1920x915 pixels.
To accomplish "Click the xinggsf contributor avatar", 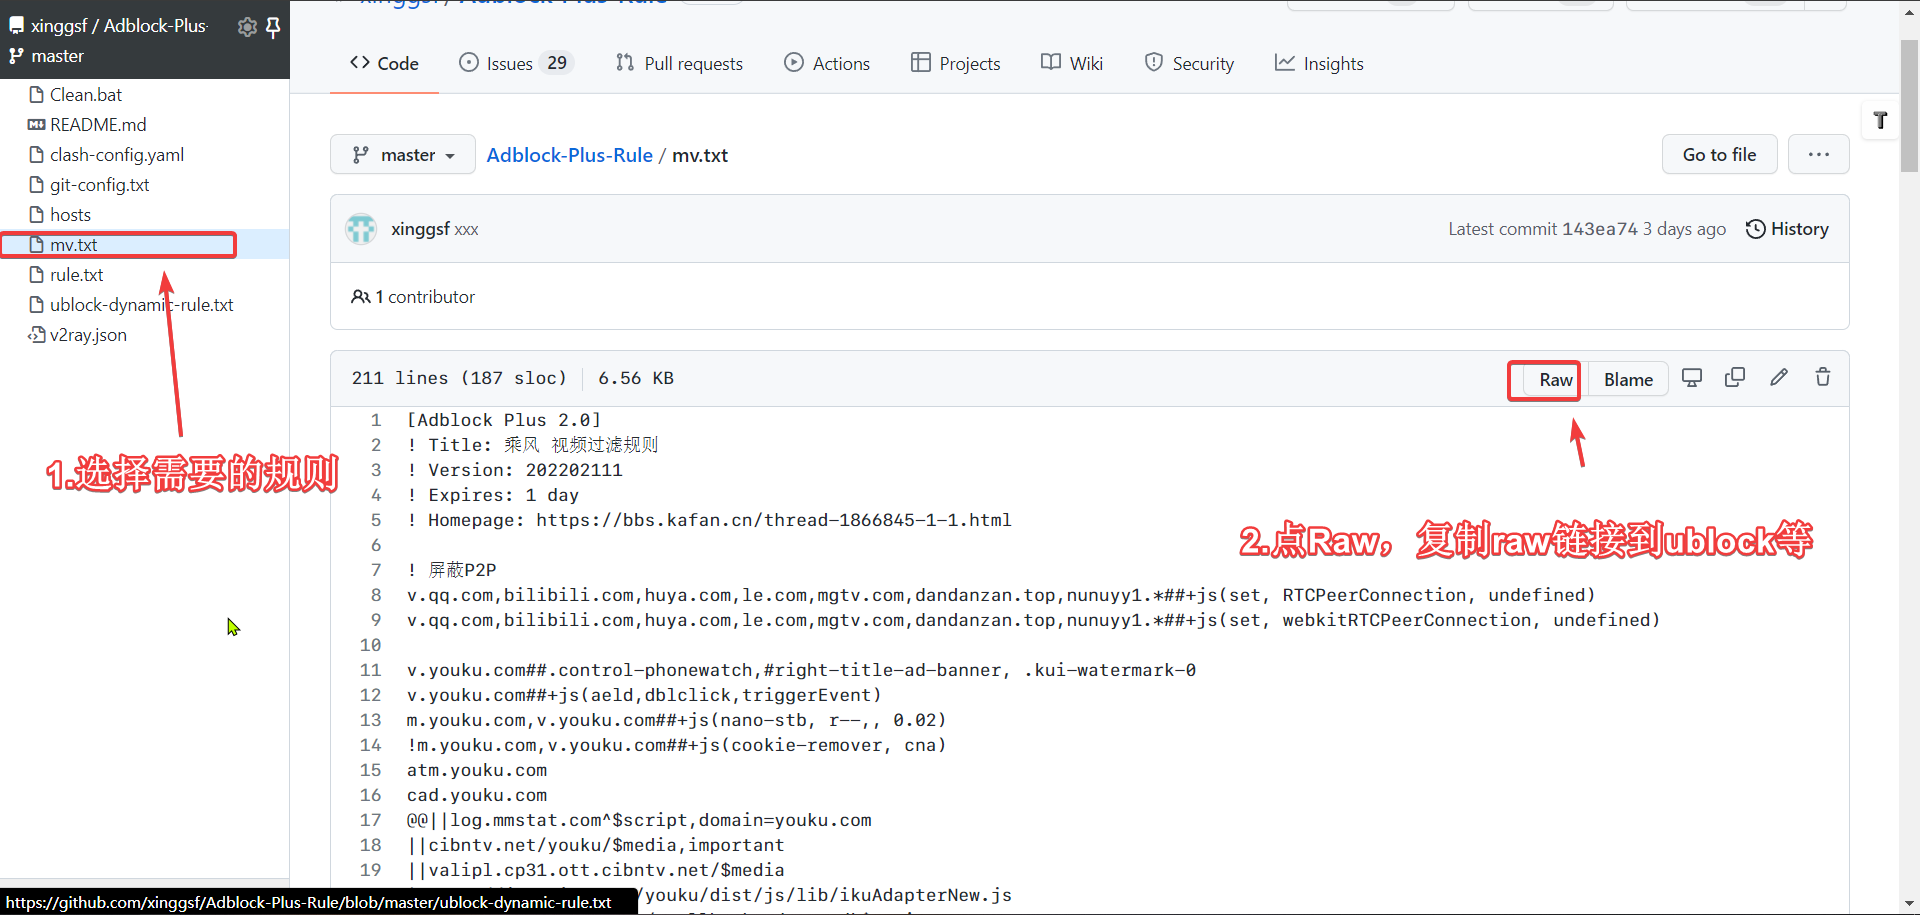I will point(361,228).
